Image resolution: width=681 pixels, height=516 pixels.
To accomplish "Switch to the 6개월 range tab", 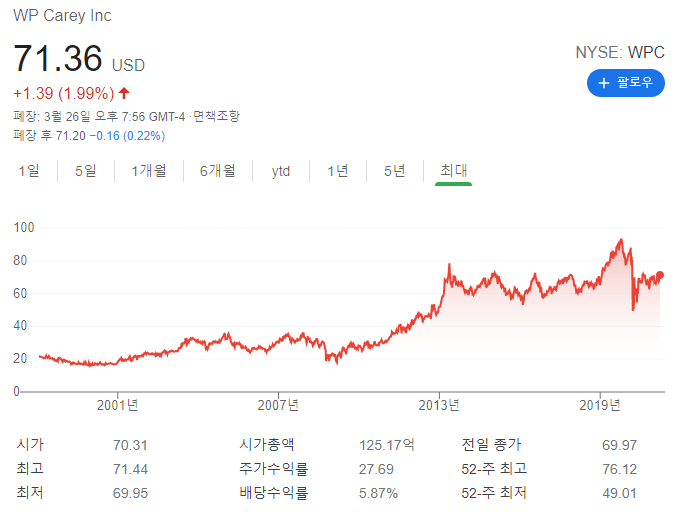I will click(218, 171).
